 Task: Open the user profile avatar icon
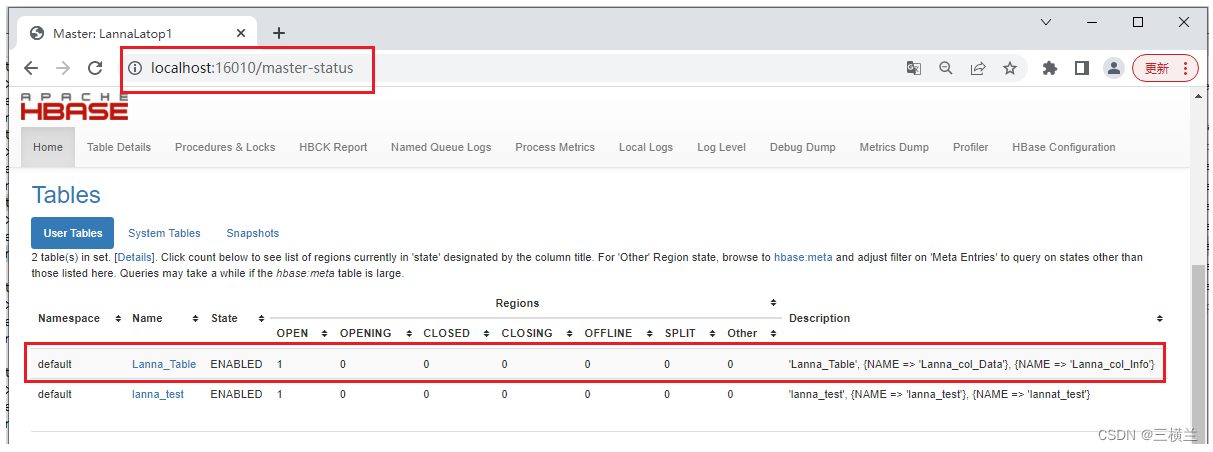tap(1113, 68)
